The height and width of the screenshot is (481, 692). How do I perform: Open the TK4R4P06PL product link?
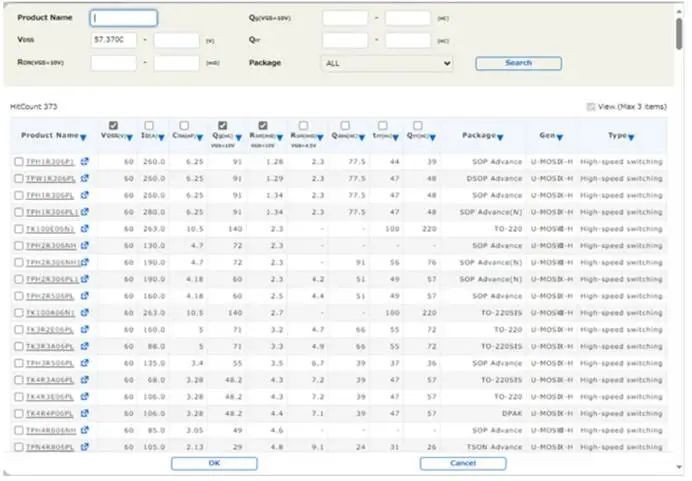coord(49,413)
